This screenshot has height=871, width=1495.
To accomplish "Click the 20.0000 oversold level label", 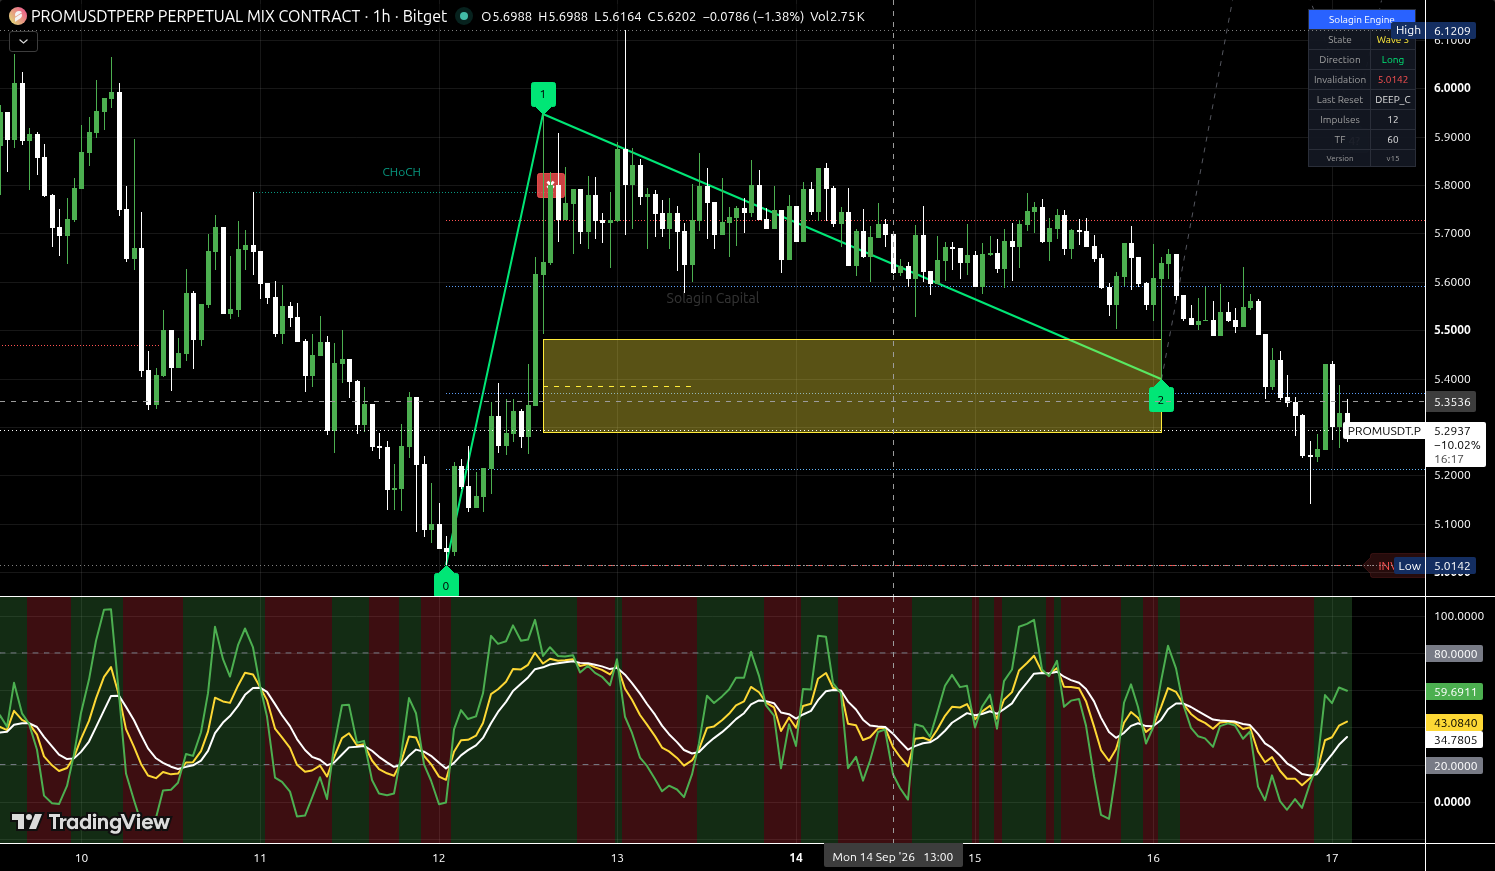I will point(1455,766).
